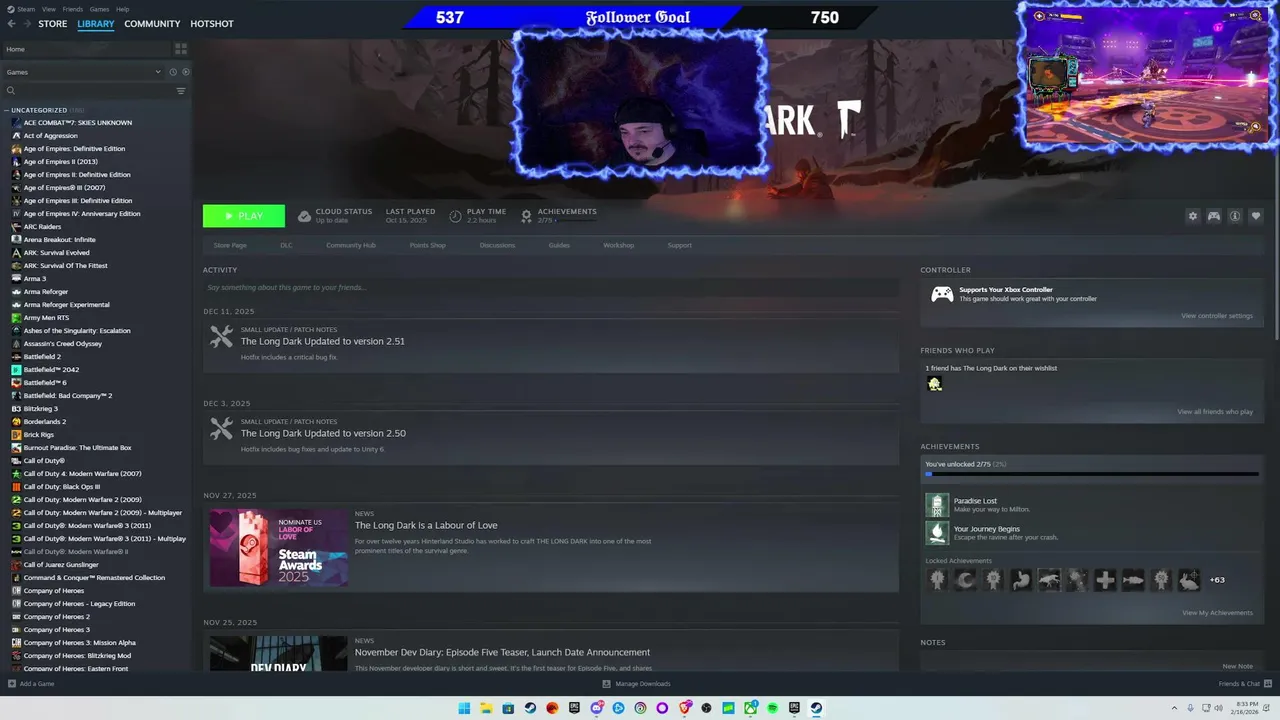Launch The Long Dark with Play
The image size is (1280, 720).
[x=244, y=216]
